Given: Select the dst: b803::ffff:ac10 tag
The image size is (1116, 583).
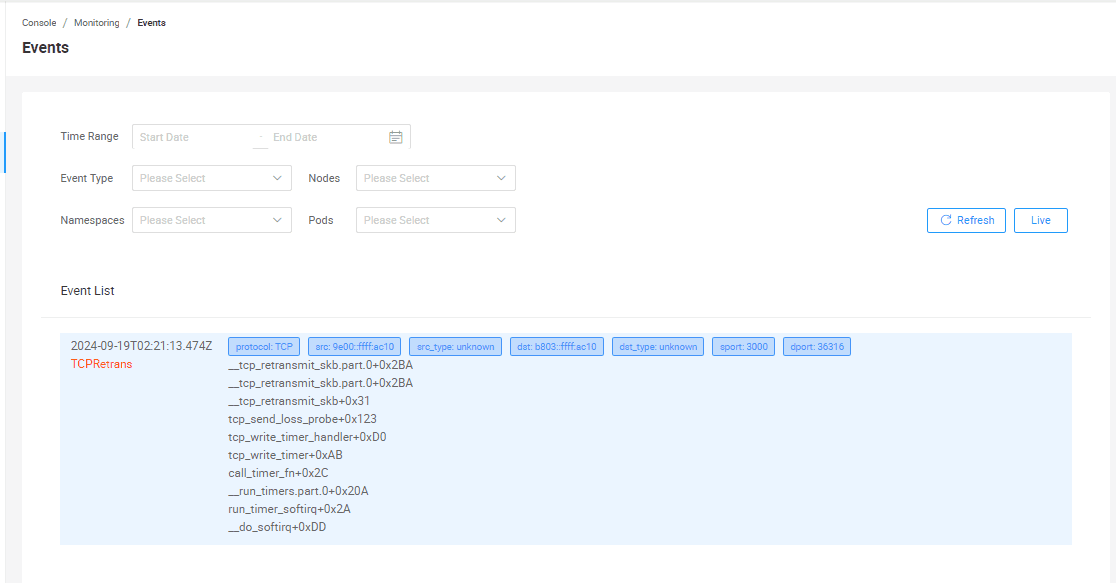Looking at the screenshot, I should 556,347.
